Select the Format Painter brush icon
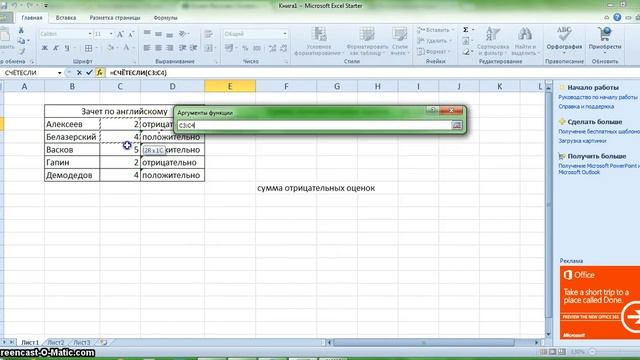 coord(21,51)
